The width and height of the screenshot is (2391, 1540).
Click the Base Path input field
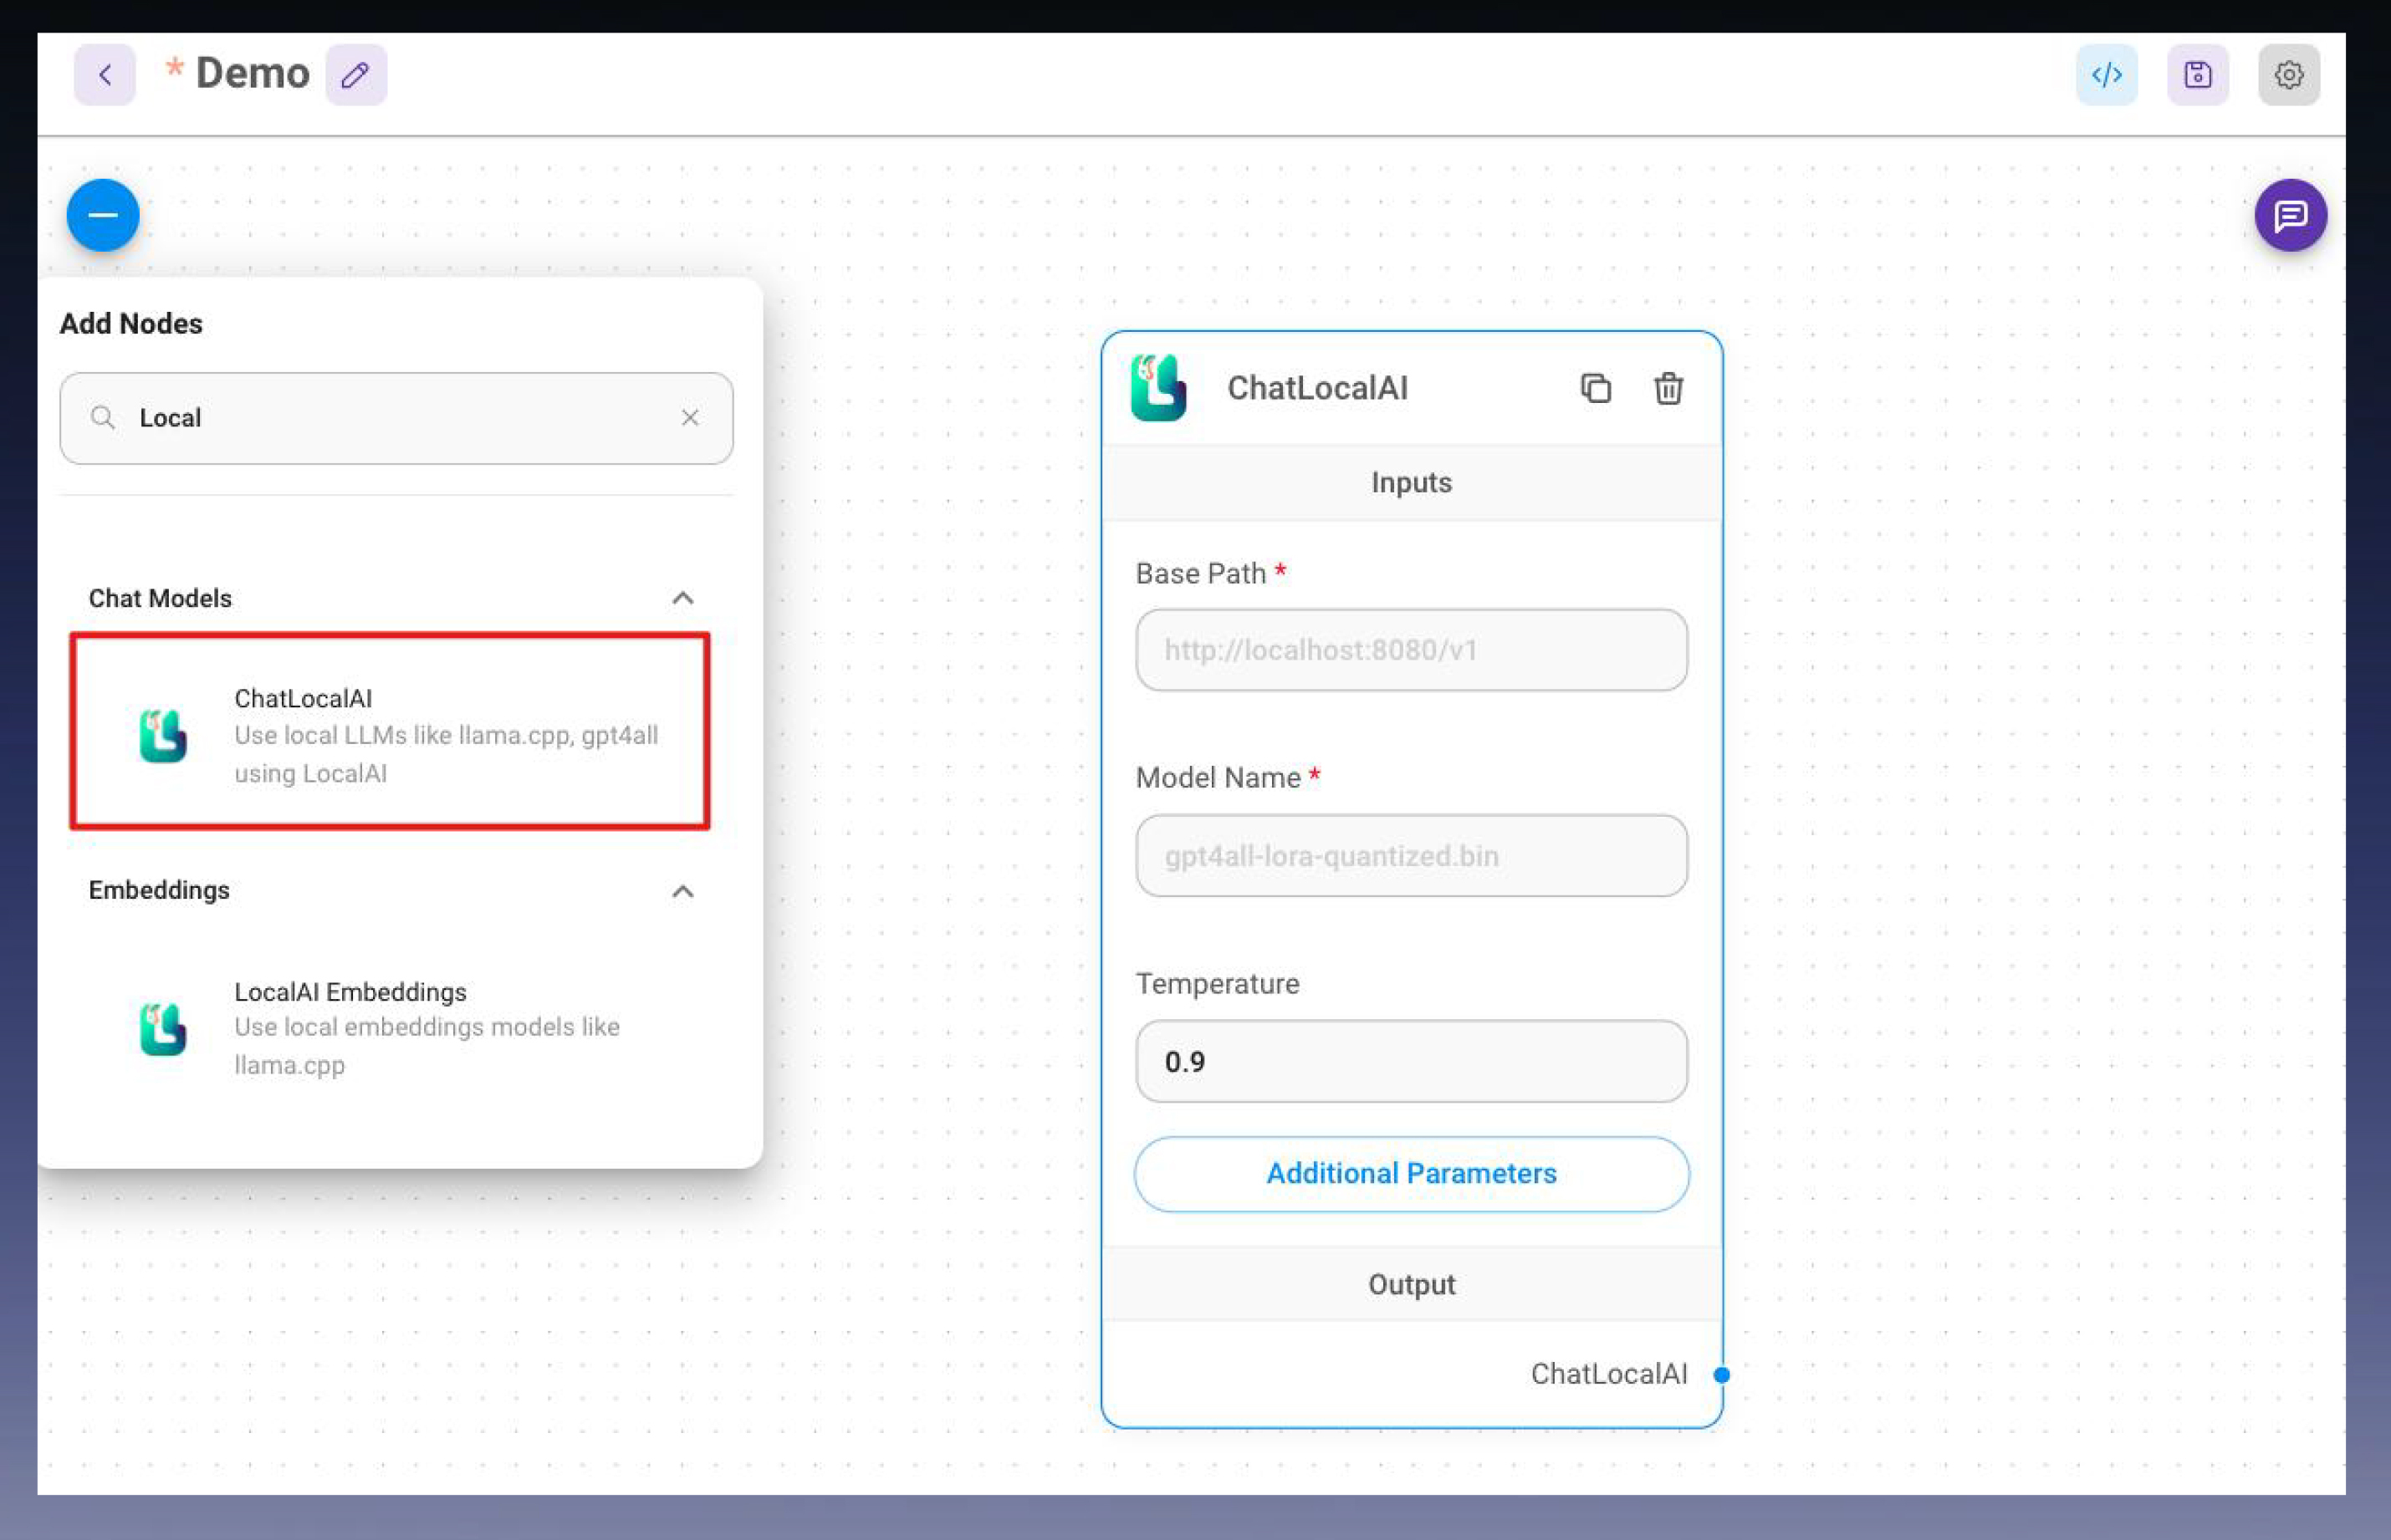click(1411, 650)
